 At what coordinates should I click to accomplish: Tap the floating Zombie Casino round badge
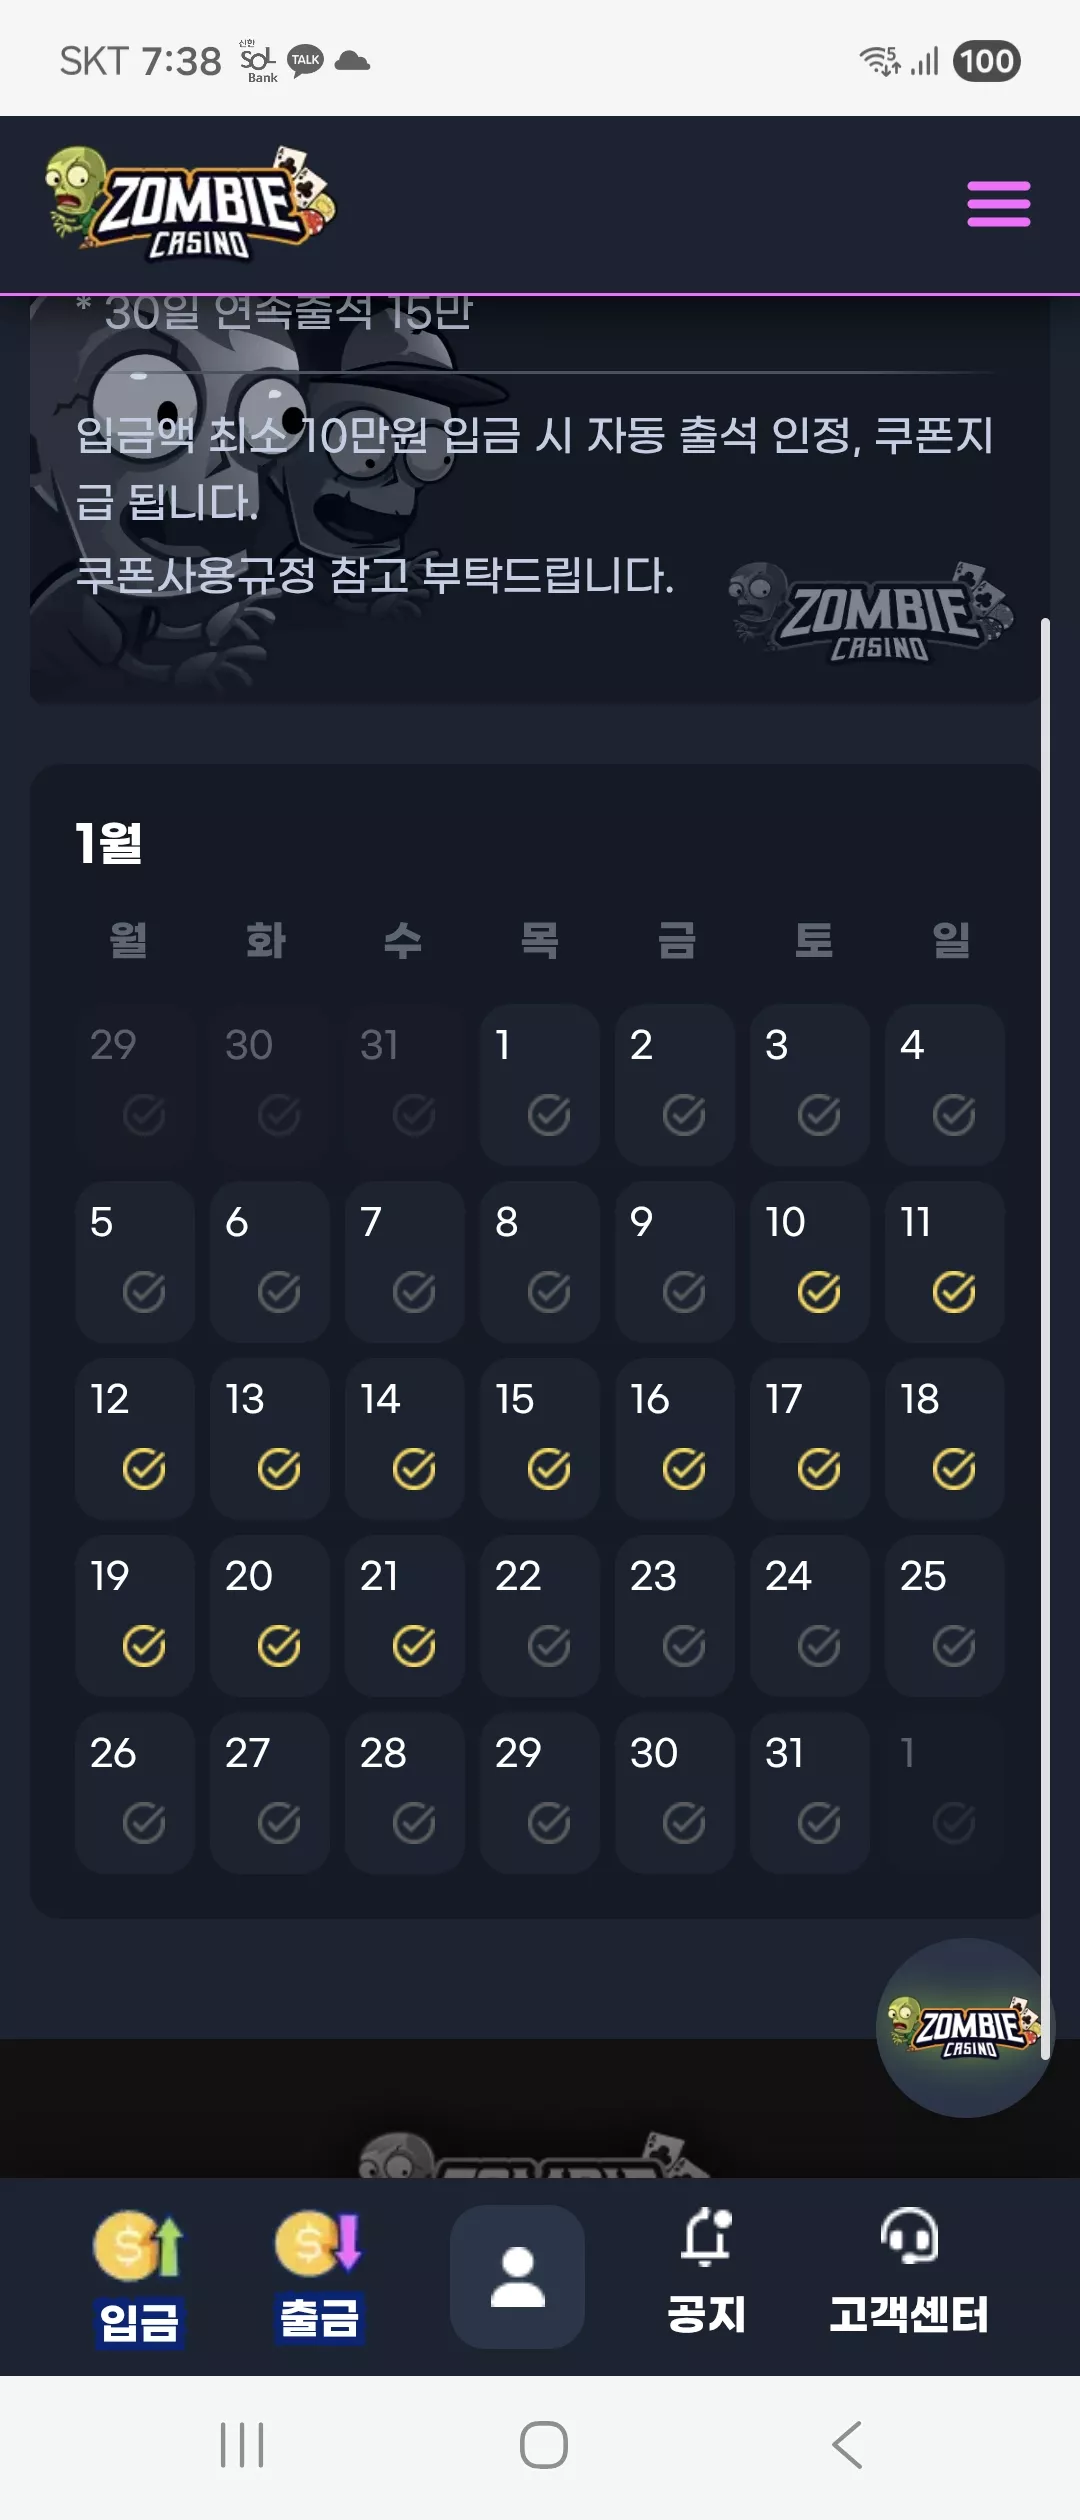point(965,2027)
